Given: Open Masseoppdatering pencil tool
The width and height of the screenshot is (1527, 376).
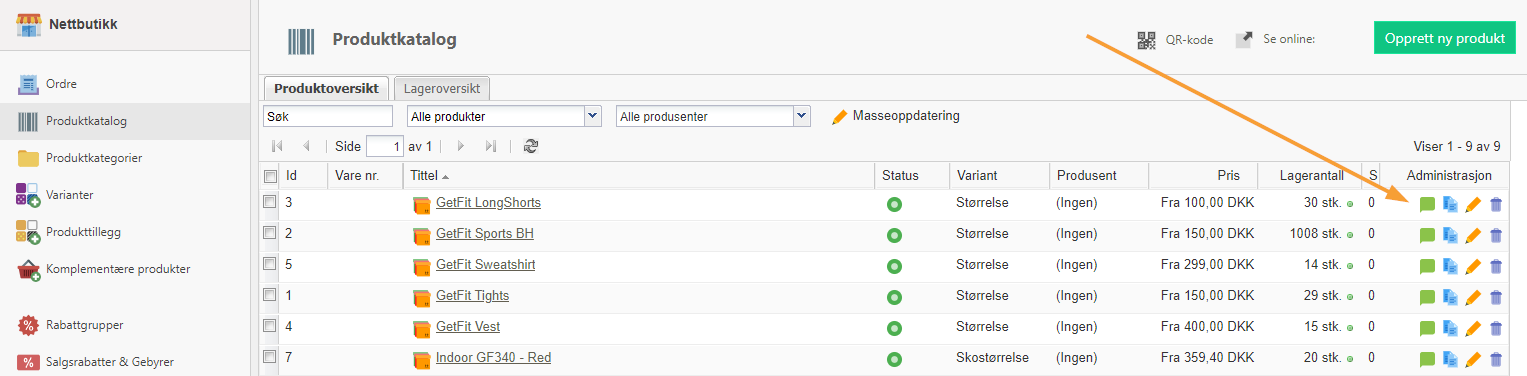Looking at the screenshot, I should (840, 116).
